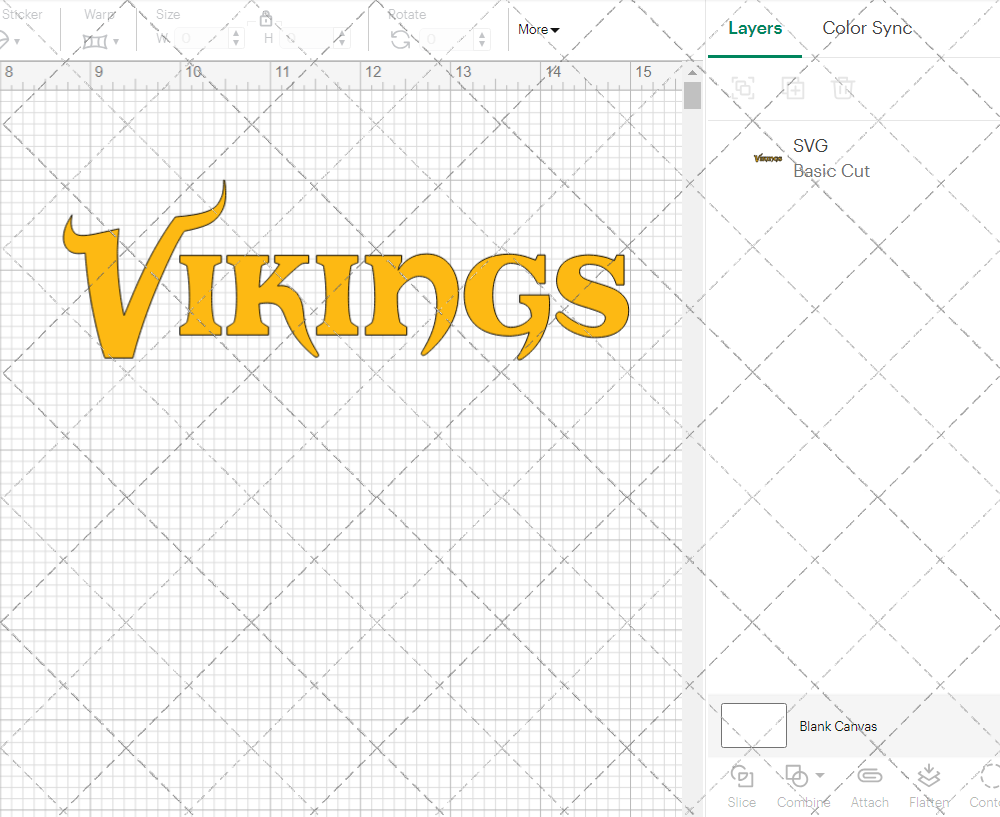Viewport: 1000px width, 817px height.
Task: Click the Delete layer trash icon
Action: [843, 88]
